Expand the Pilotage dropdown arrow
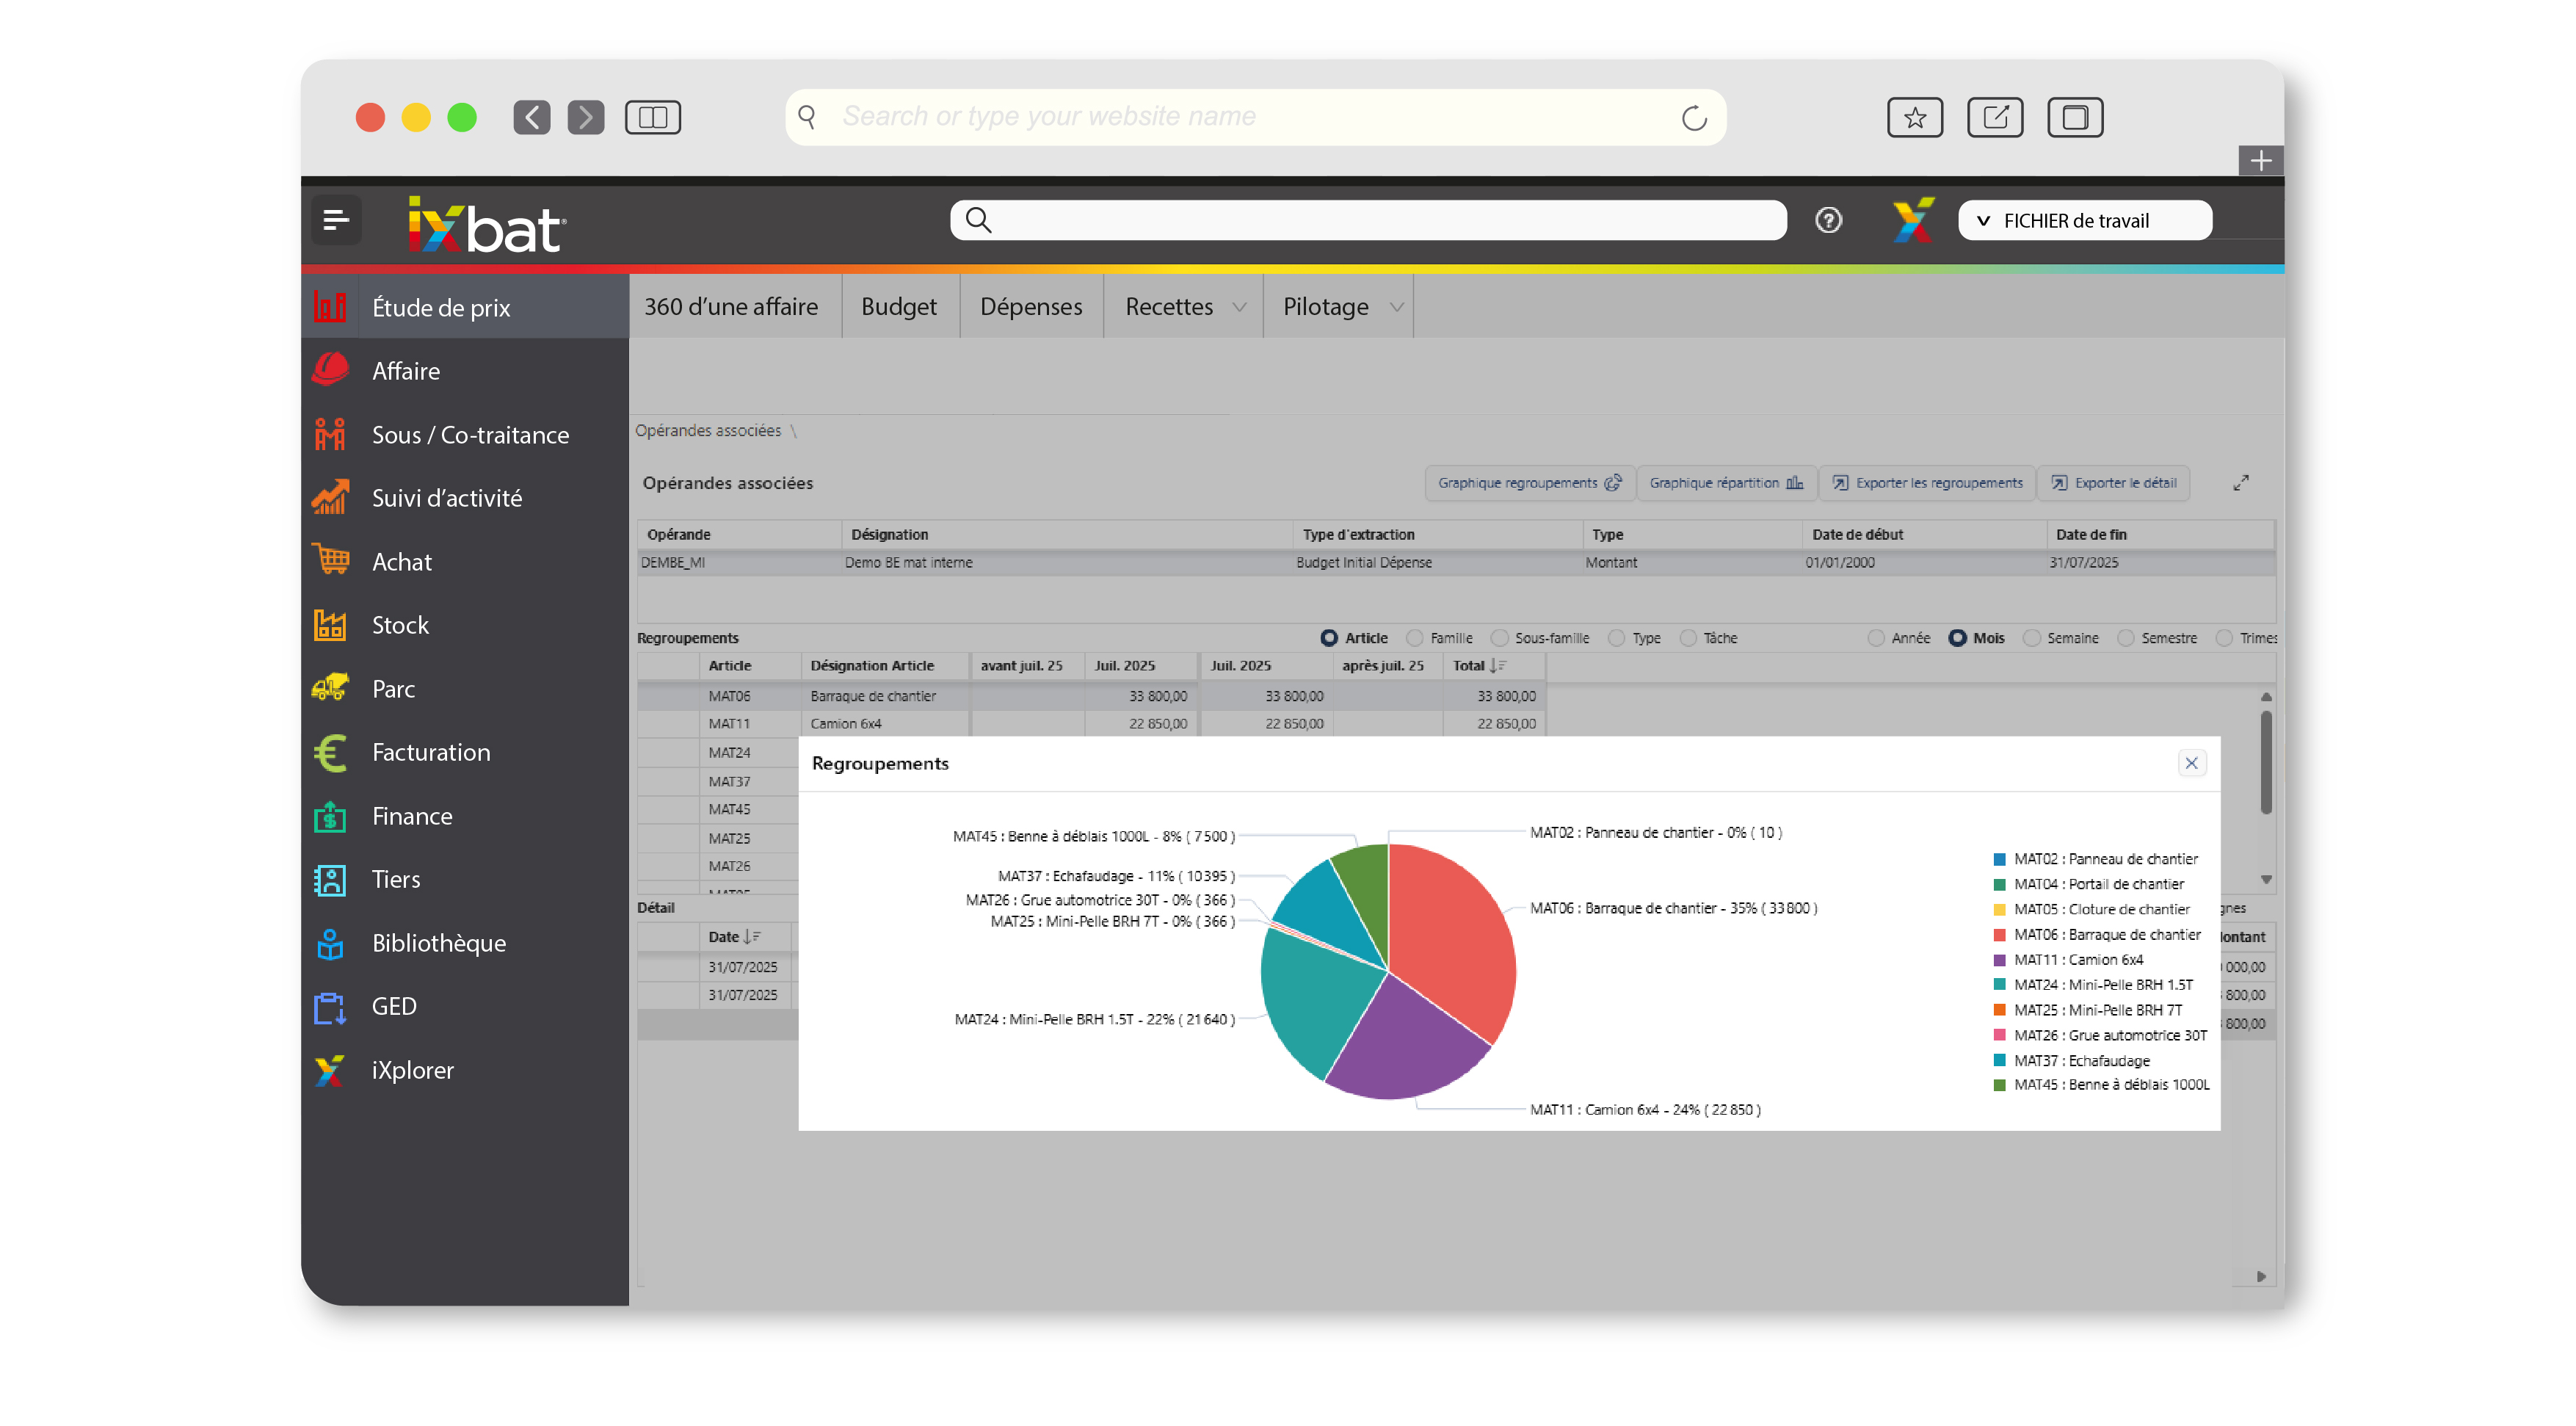Image resolution: width=2576 pixels, height=1426 pixels. point(1397,307)
